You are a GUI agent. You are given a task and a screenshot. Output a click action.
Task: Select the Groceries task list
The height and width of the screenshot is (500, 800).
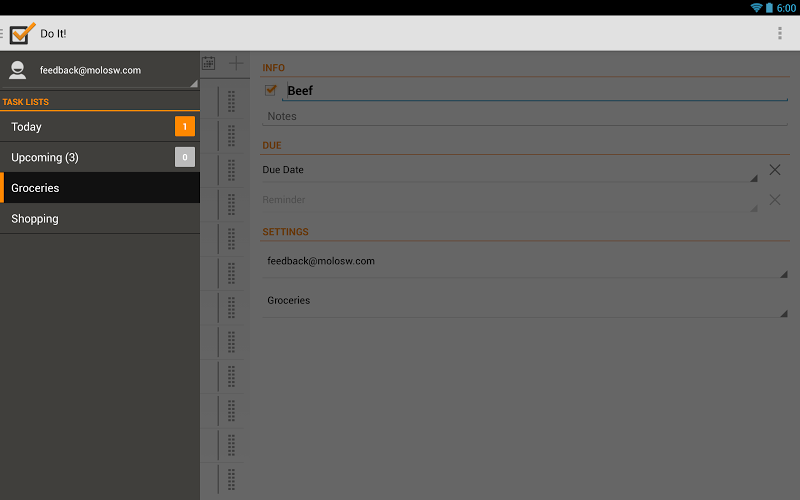100,188
